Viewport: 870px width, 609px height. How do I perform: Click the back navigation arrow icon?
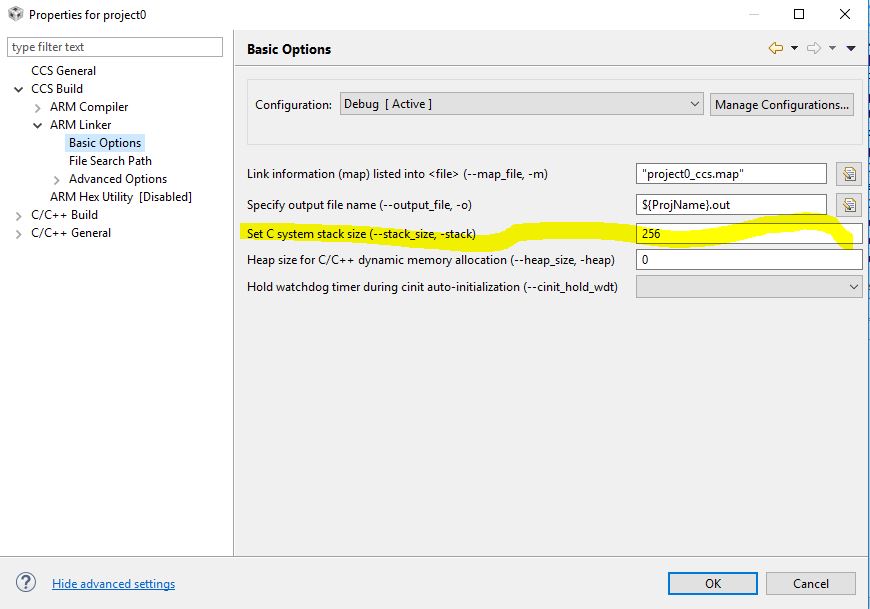(x=775, y=48)
